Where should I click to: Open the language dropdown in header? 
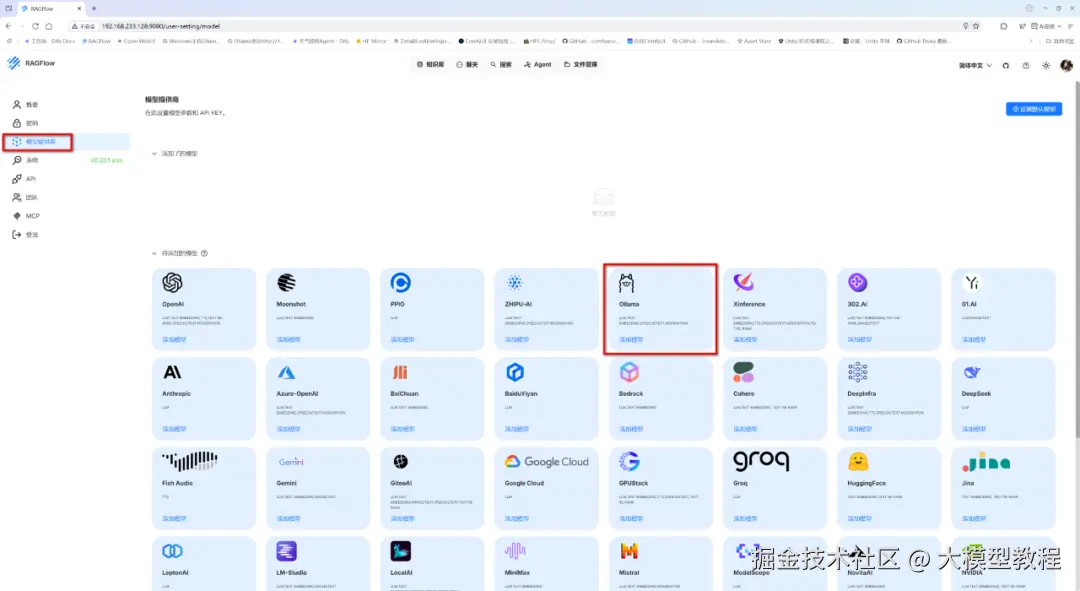click(x=975, y=65)
